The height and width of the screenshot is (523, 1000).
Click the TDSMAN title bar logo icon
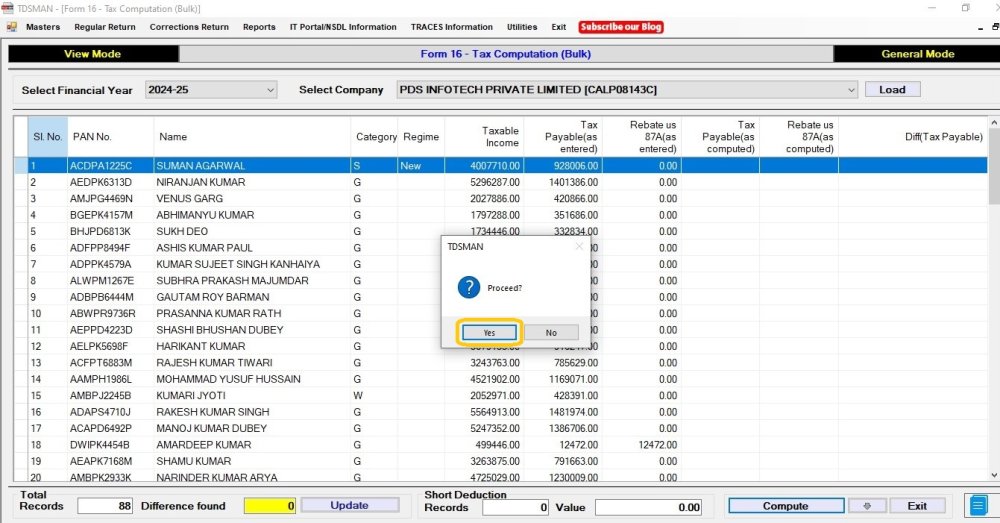(8, 8)
